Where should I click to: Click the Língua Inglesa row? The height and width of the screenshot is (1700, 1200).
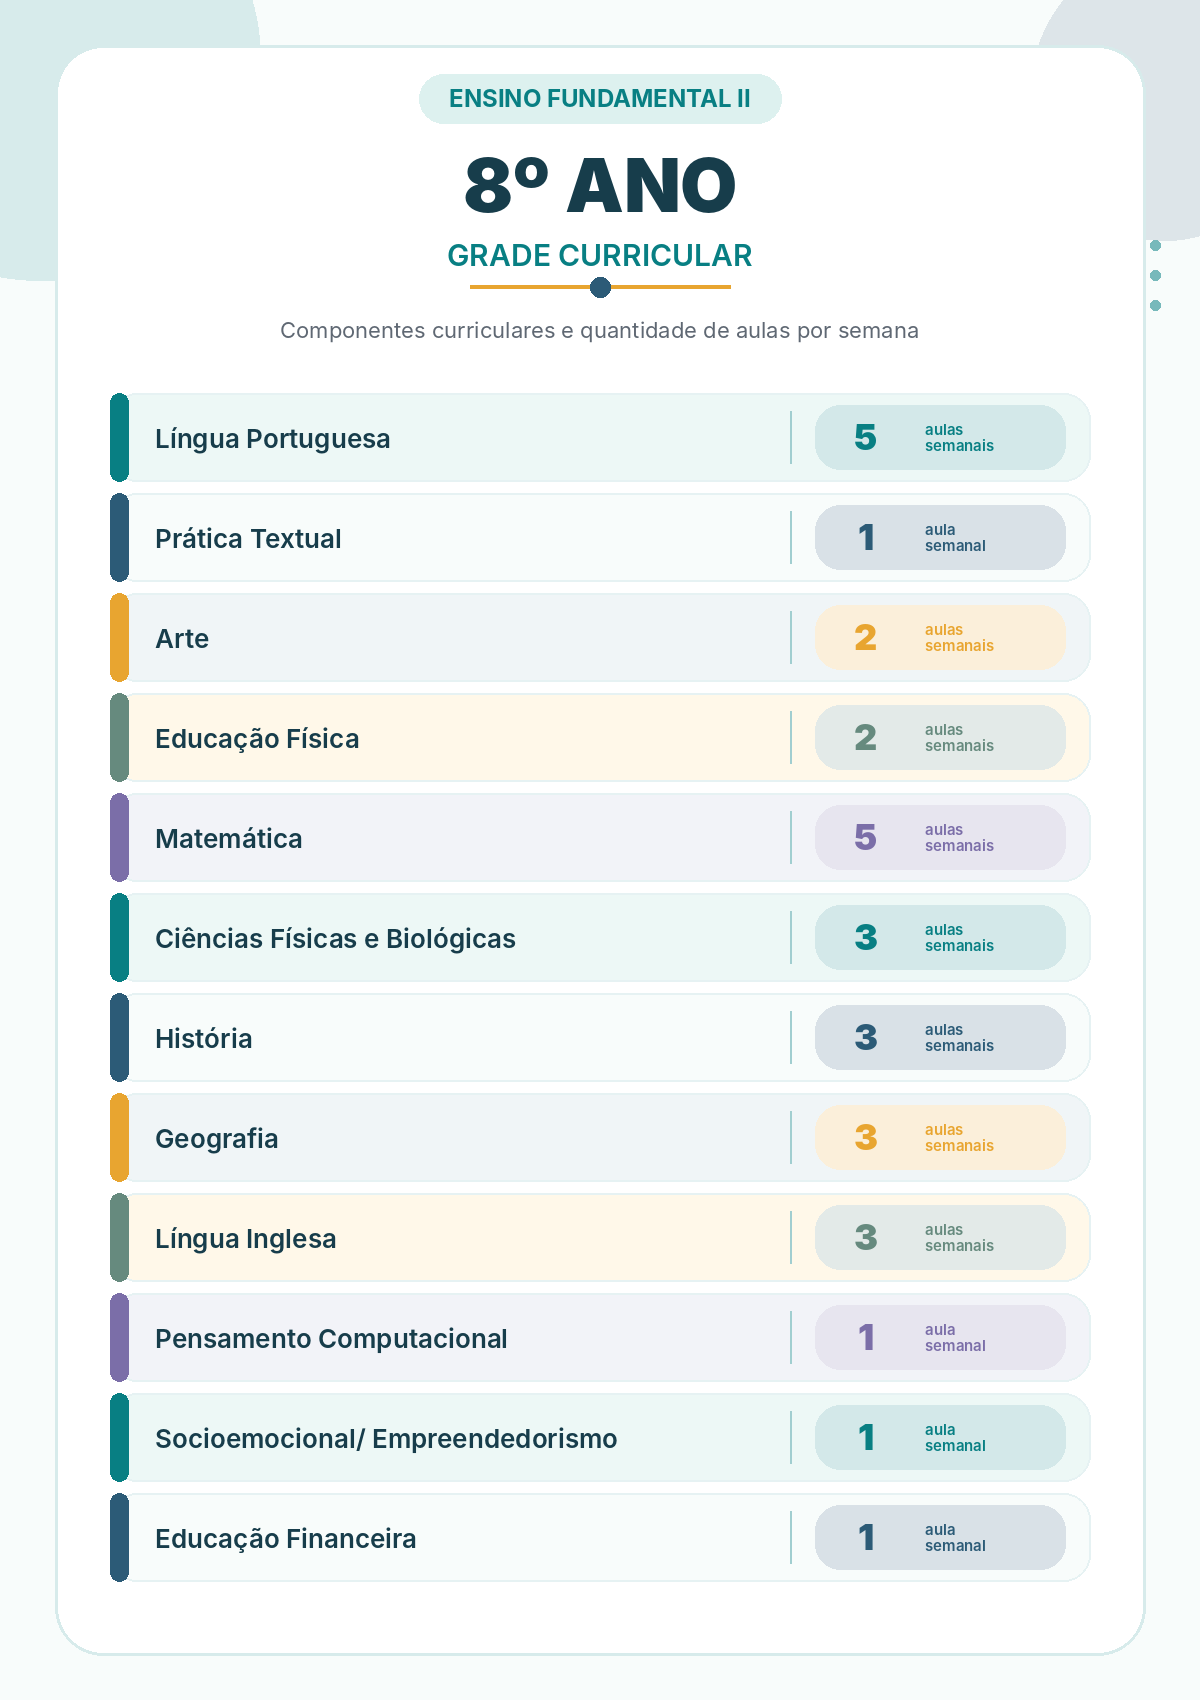[x=600, y=1238]
